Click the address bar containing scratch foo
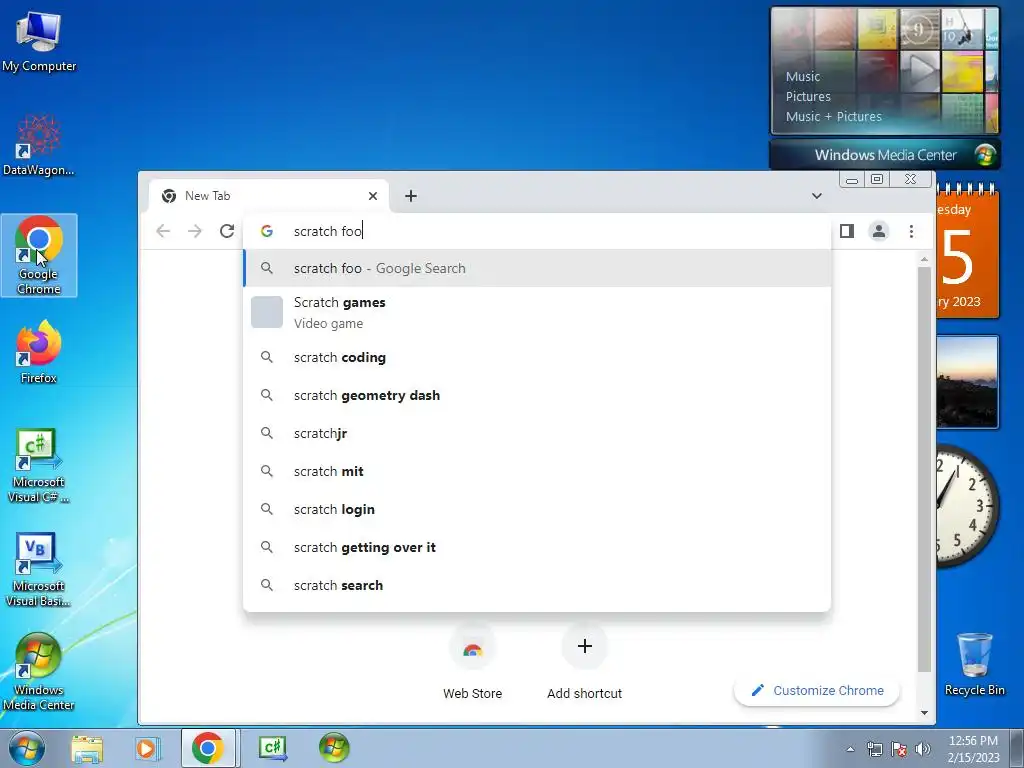The image size is (1024, 768). tap(537, 231)
